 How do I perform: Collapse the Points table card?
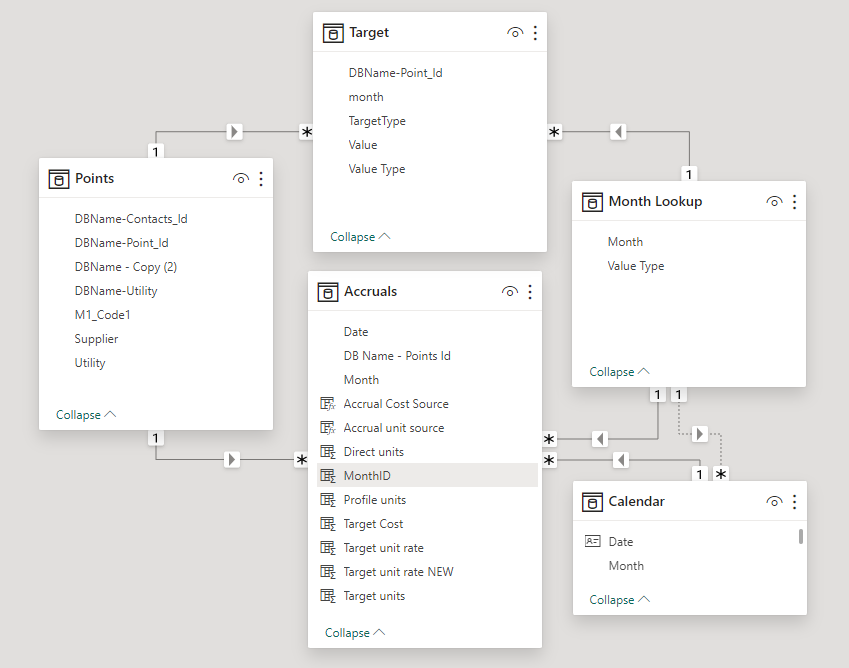pyautogui.click(x=86, y=415)
